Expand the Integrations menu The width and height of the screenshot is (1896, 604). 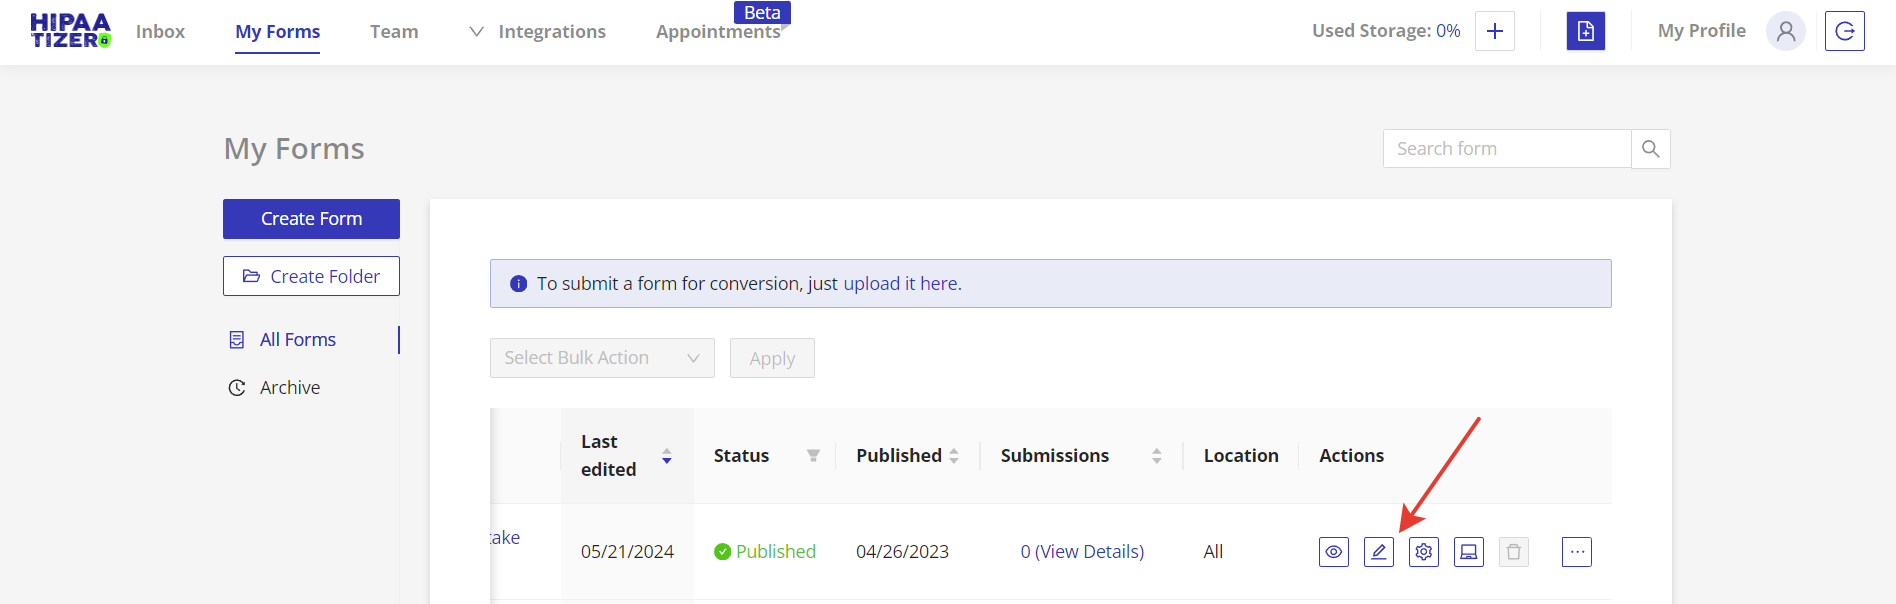[x=538, y=32]
